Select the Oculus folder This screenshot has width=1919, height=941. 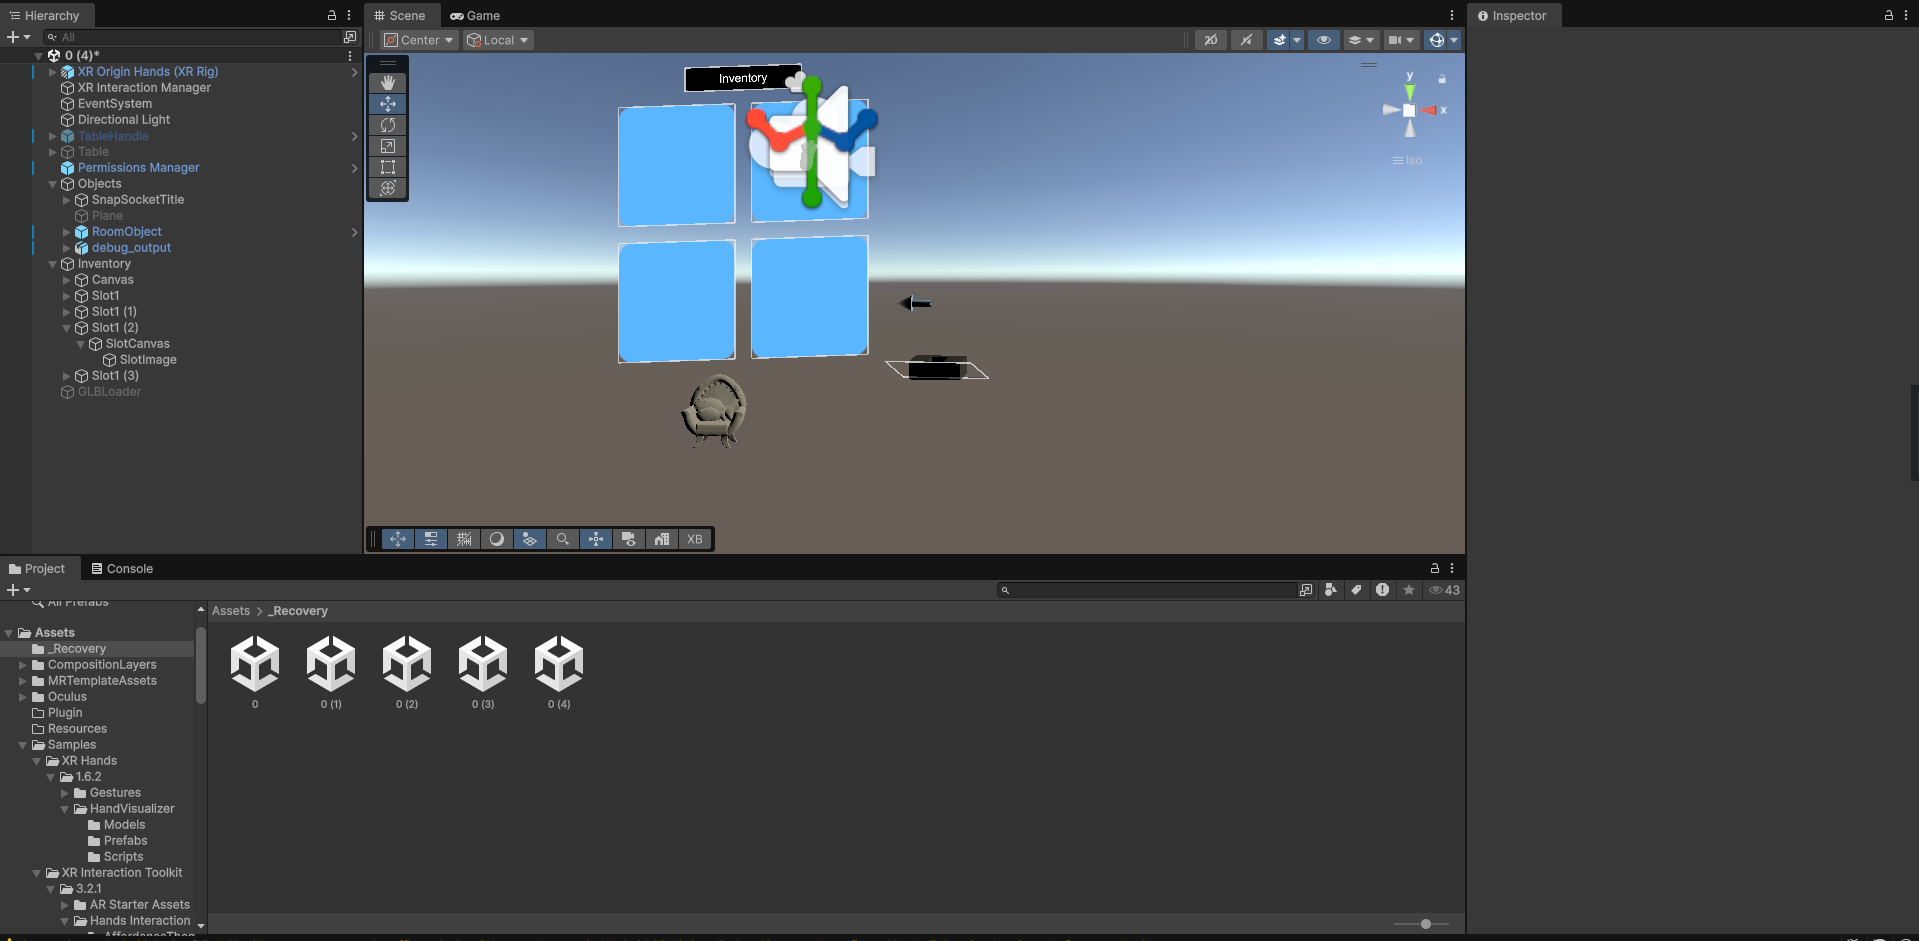click(x=67, y=697)
